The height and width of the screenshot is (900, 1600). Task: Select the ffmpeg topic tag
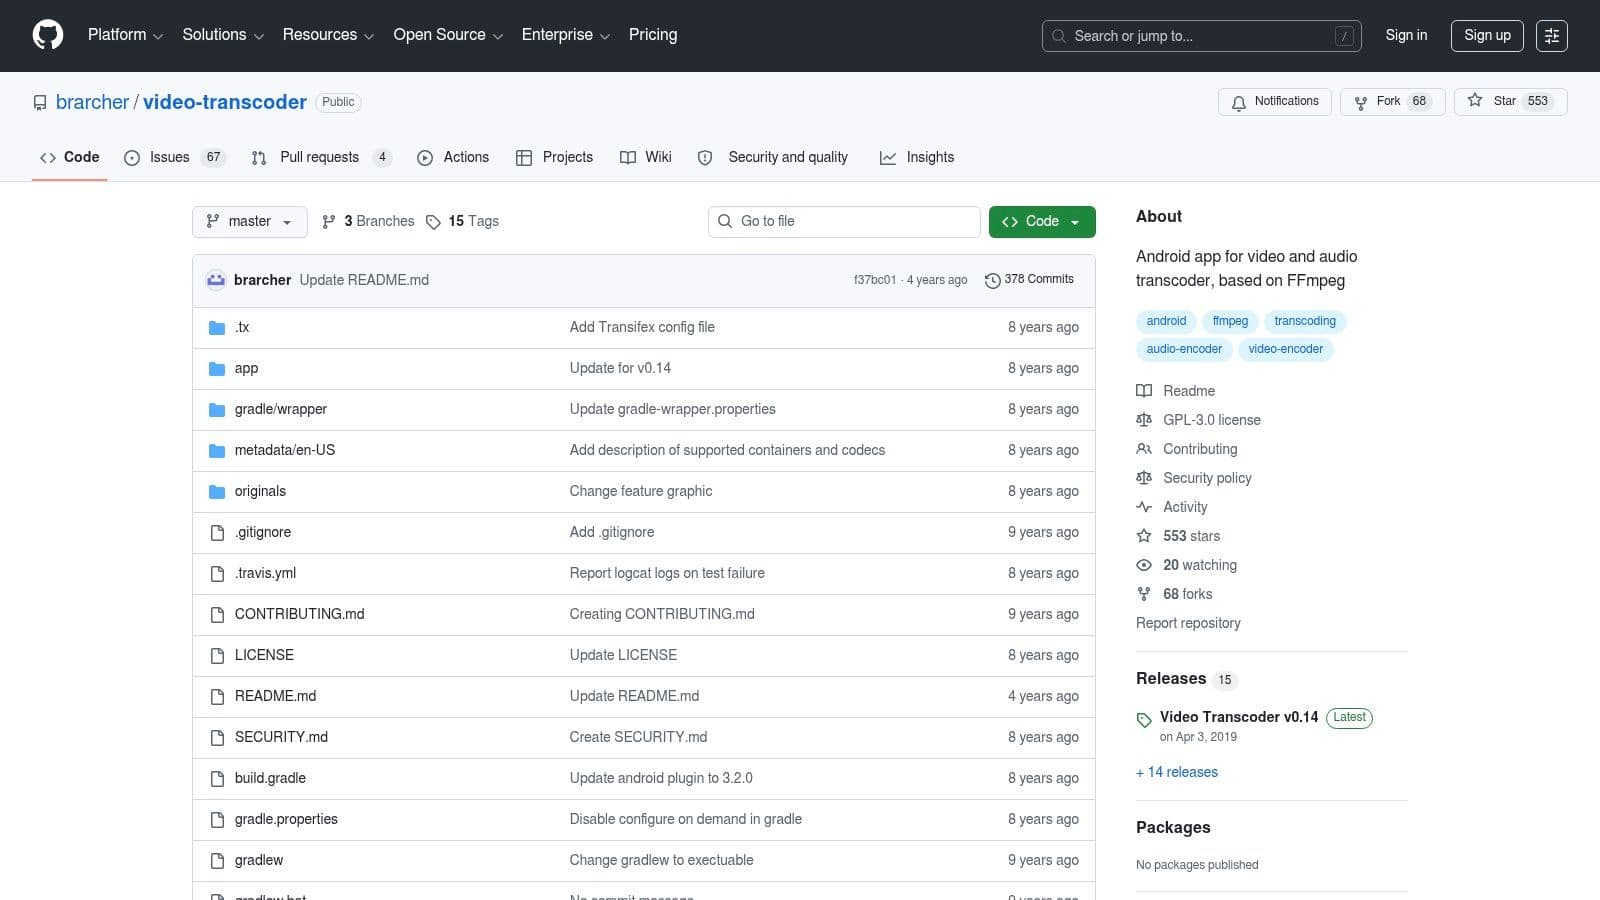tap(1230, 321)
